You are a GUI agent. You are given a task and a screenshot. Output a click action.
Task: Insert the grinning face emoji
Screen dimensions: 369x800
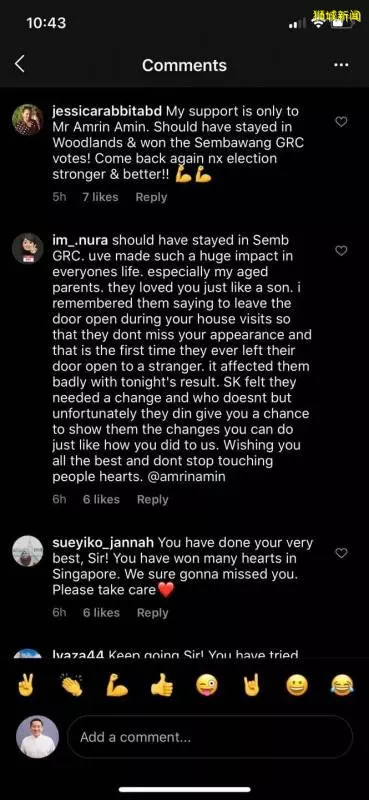pyautogui.click(x=297, y=685)
